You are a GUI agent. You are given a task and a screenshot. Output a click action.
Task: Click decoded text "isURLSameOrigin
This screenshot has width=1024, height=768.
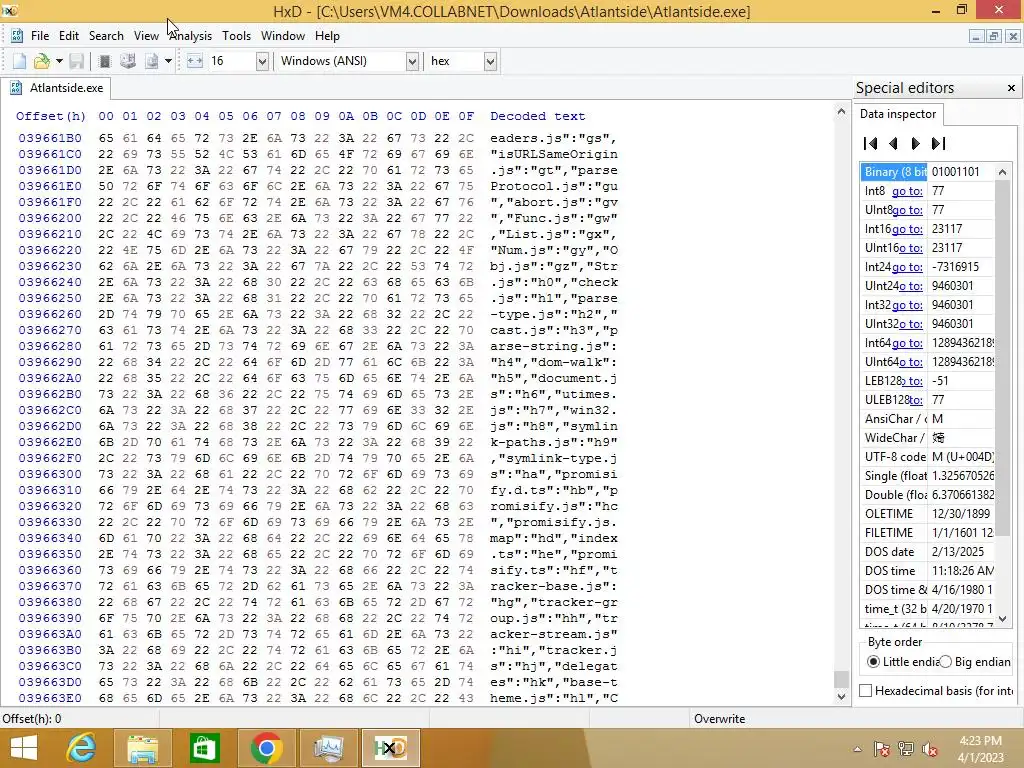point(554,154)
